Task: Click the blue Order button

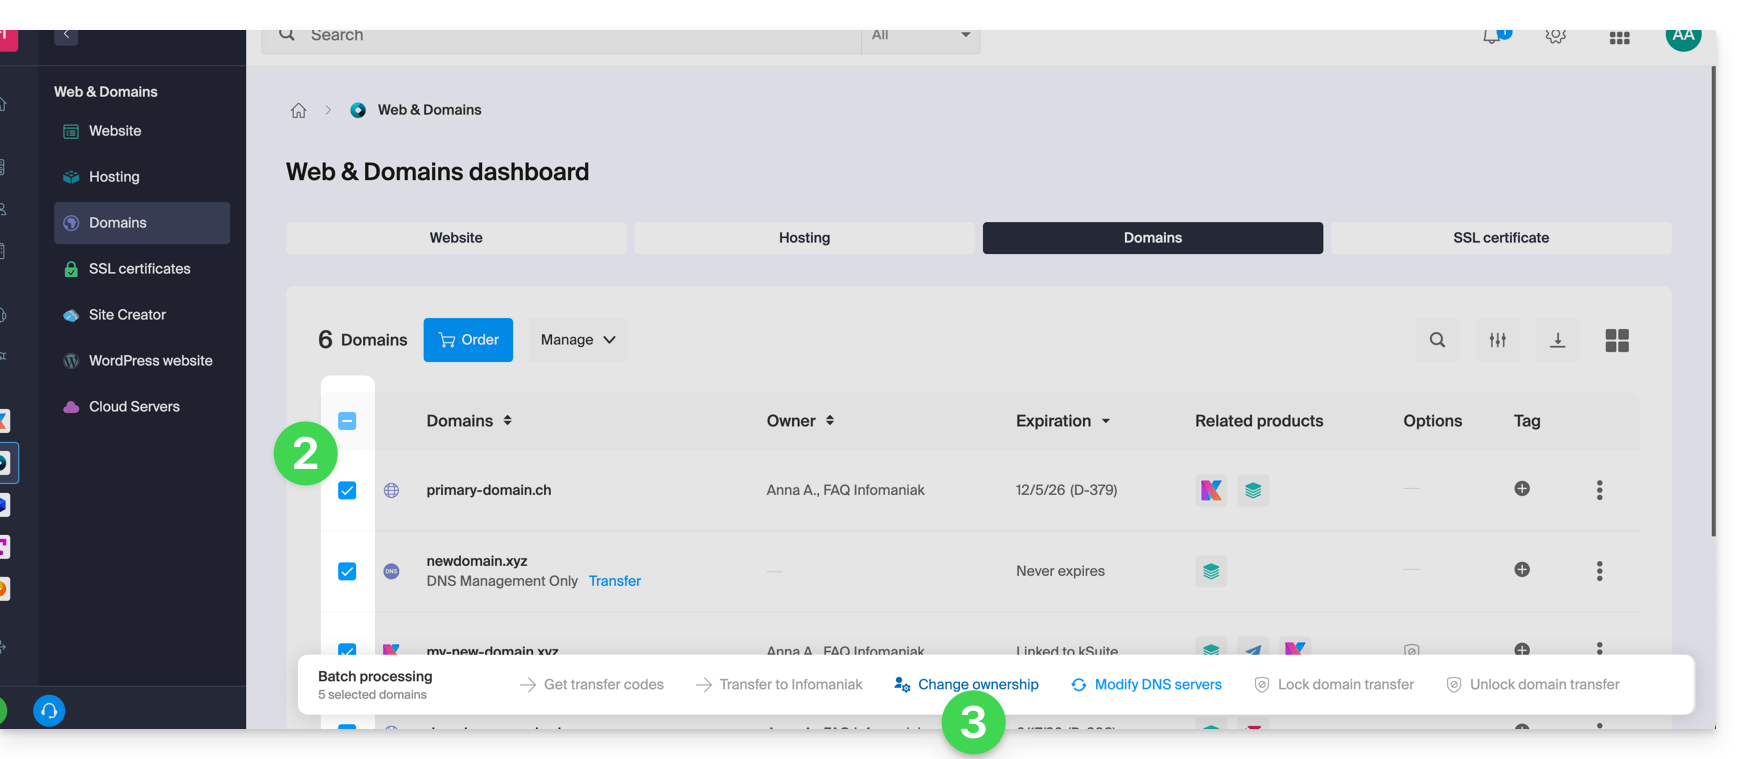Action: coord(468,340)
